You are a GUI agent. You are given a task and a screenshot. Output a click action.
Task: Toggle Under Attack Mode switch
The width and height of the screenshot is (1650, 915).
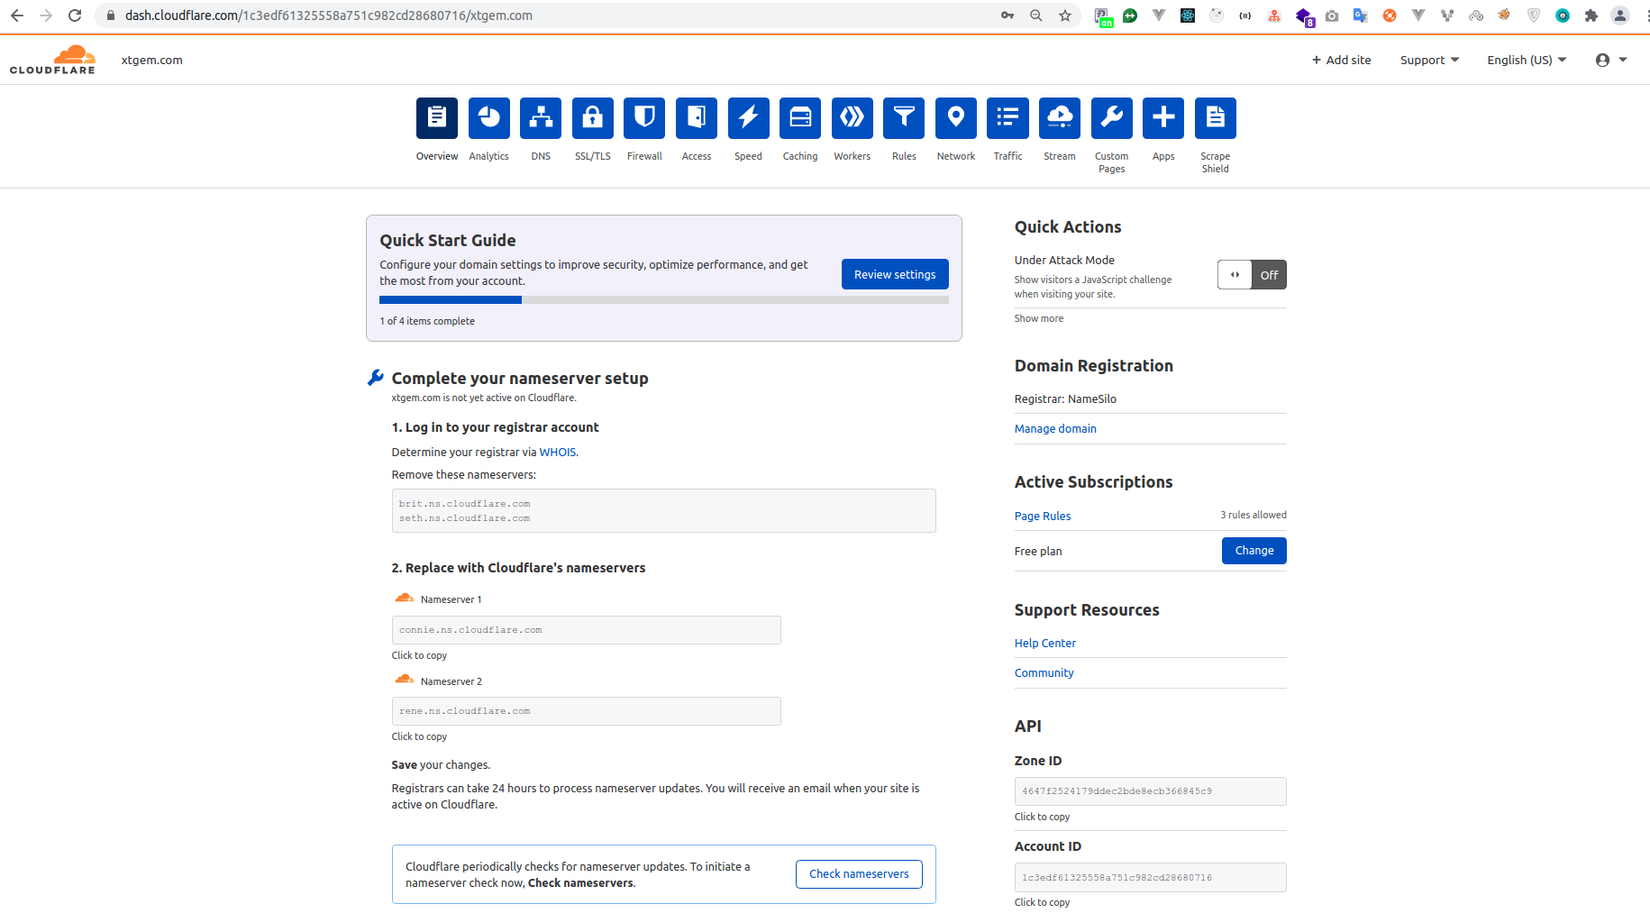pos(1251,275)
